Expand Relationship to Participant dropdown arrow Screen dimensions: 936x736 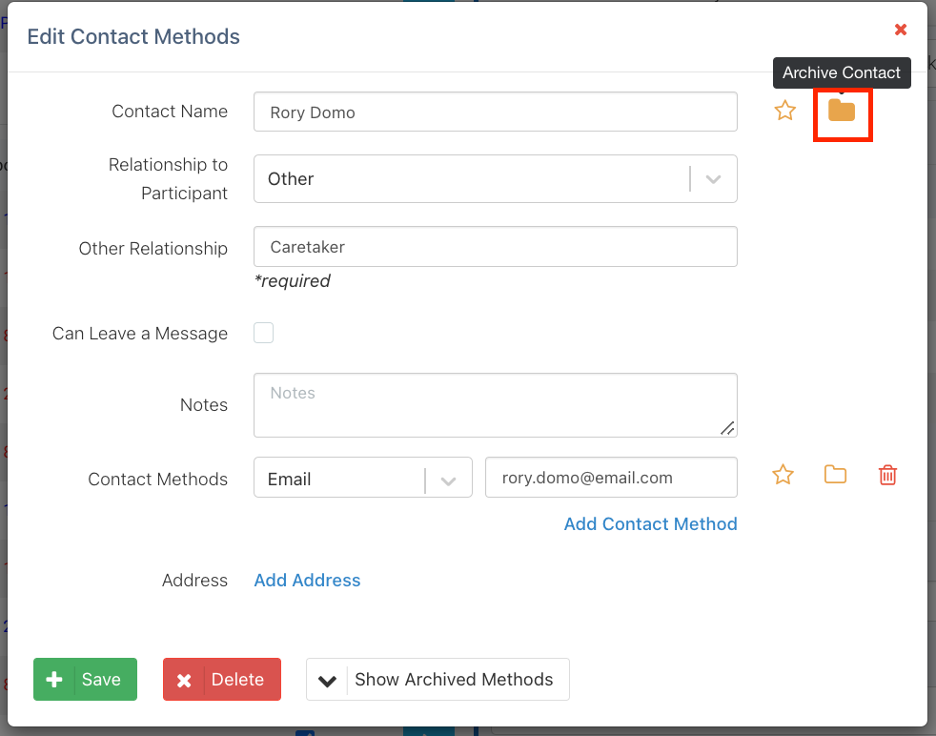[713, 179]
